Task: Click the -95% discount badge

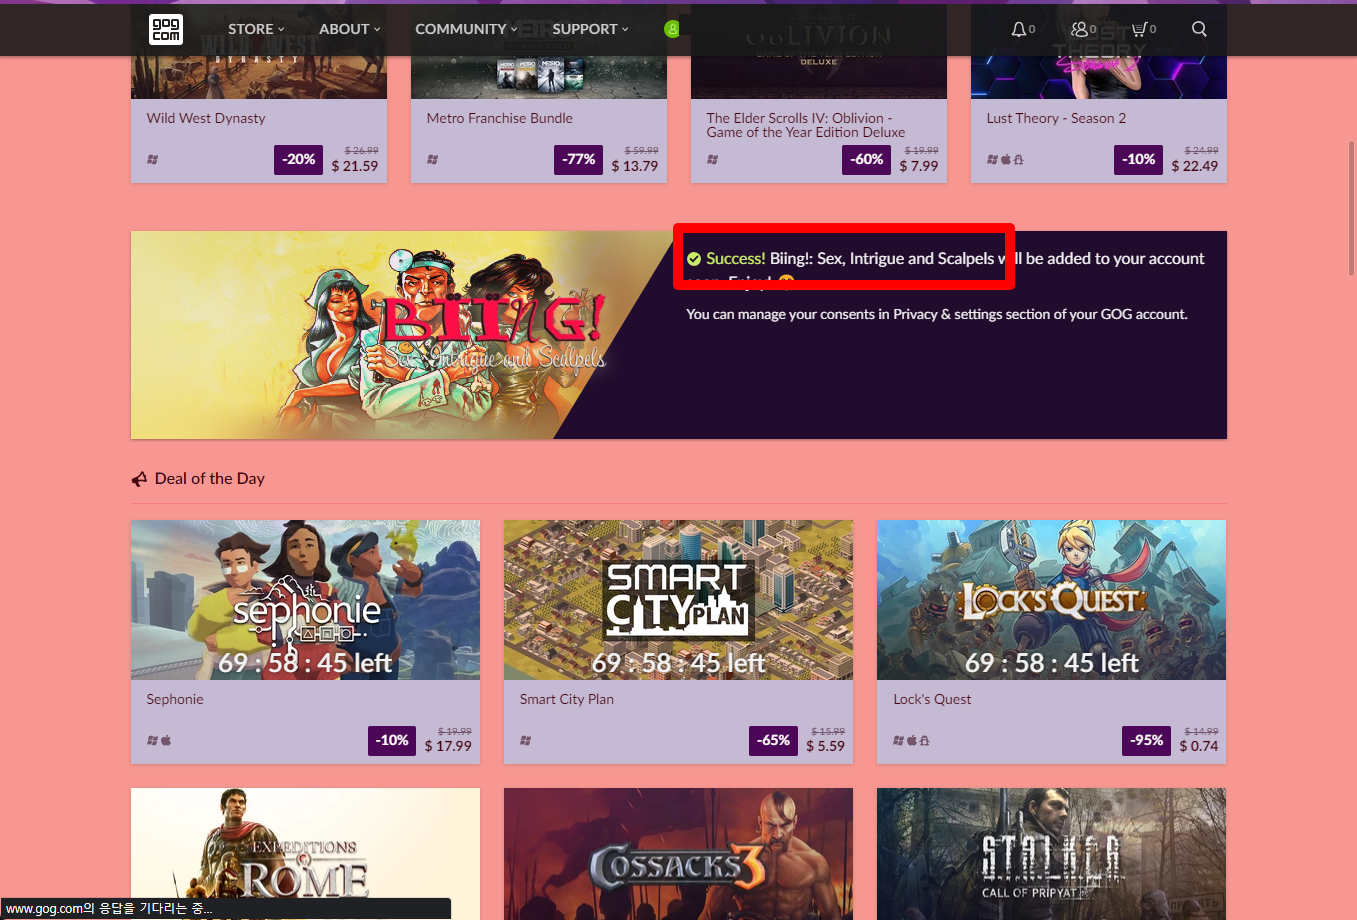Action: [1147, 740]
